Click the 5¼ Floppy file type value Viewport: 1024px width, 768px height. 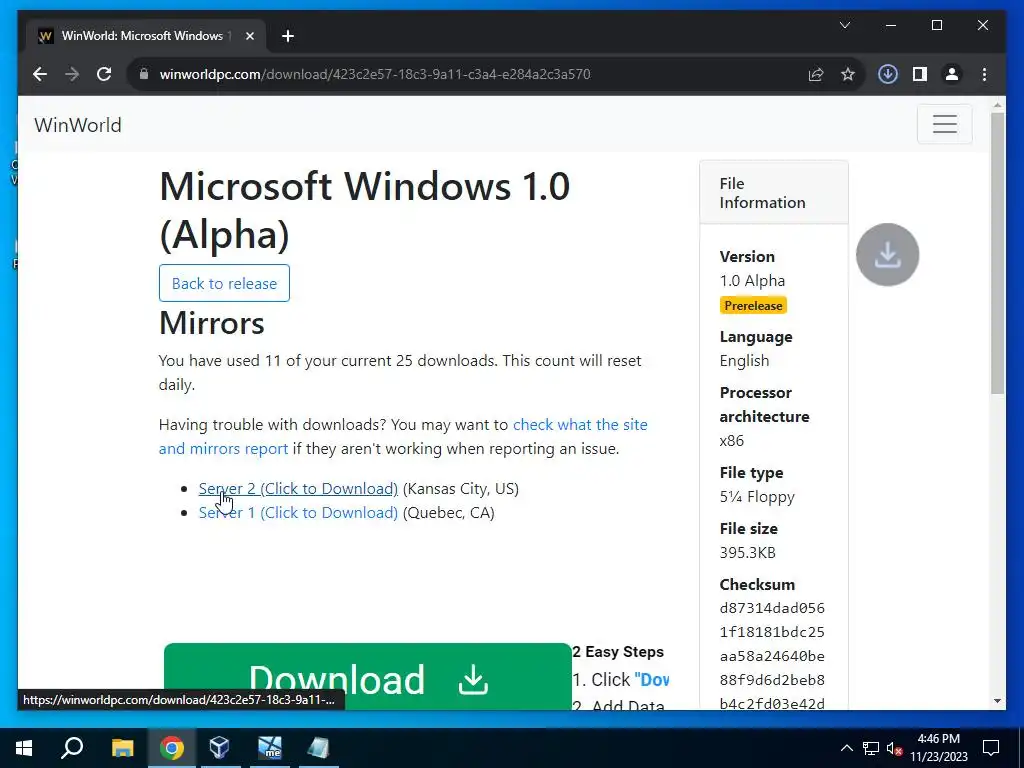pyautogui.click(x=757, y=497)
